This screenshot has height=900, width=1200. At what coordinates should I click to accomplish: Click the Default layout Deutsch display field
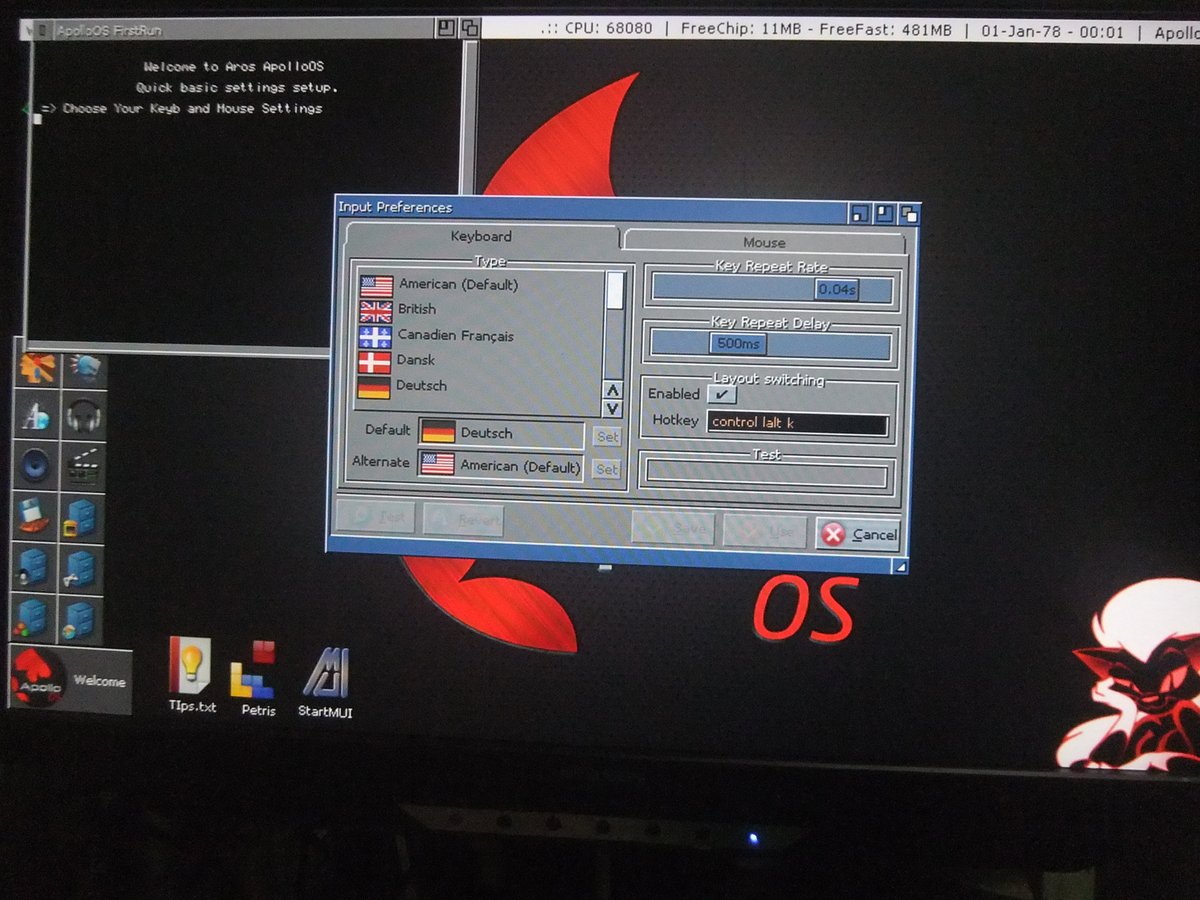[x=501, y=433]
